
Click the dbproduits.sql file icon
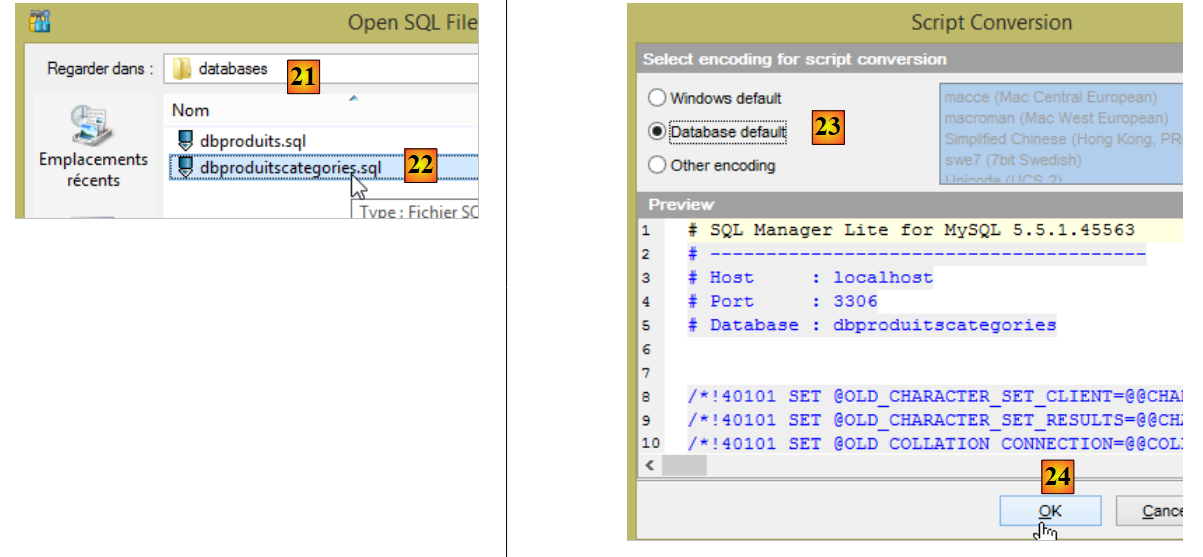point(185,141)
